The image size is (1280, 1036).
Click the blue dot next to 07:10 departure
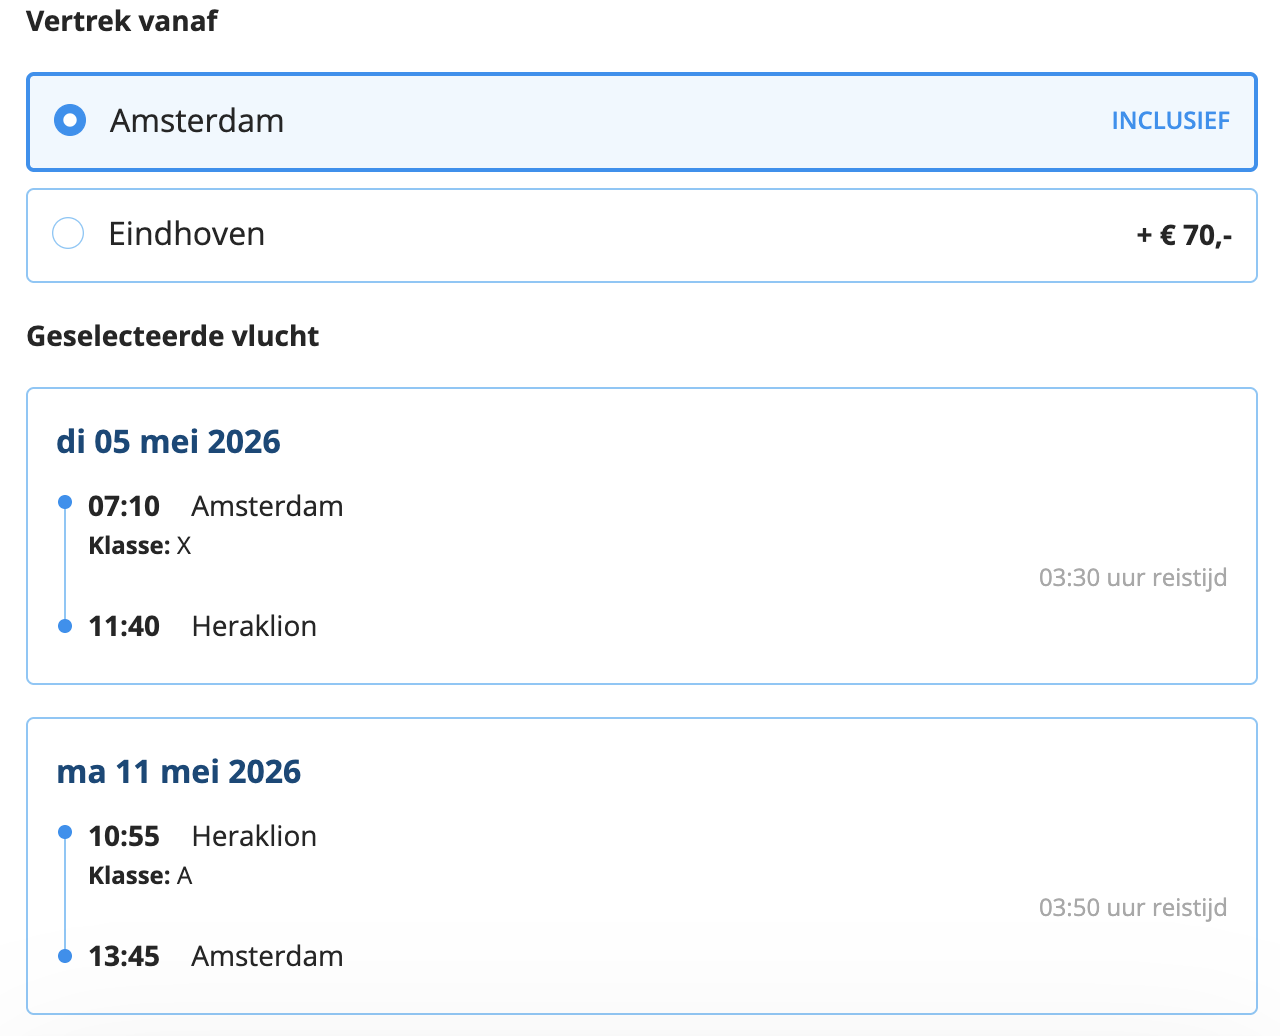65,502
